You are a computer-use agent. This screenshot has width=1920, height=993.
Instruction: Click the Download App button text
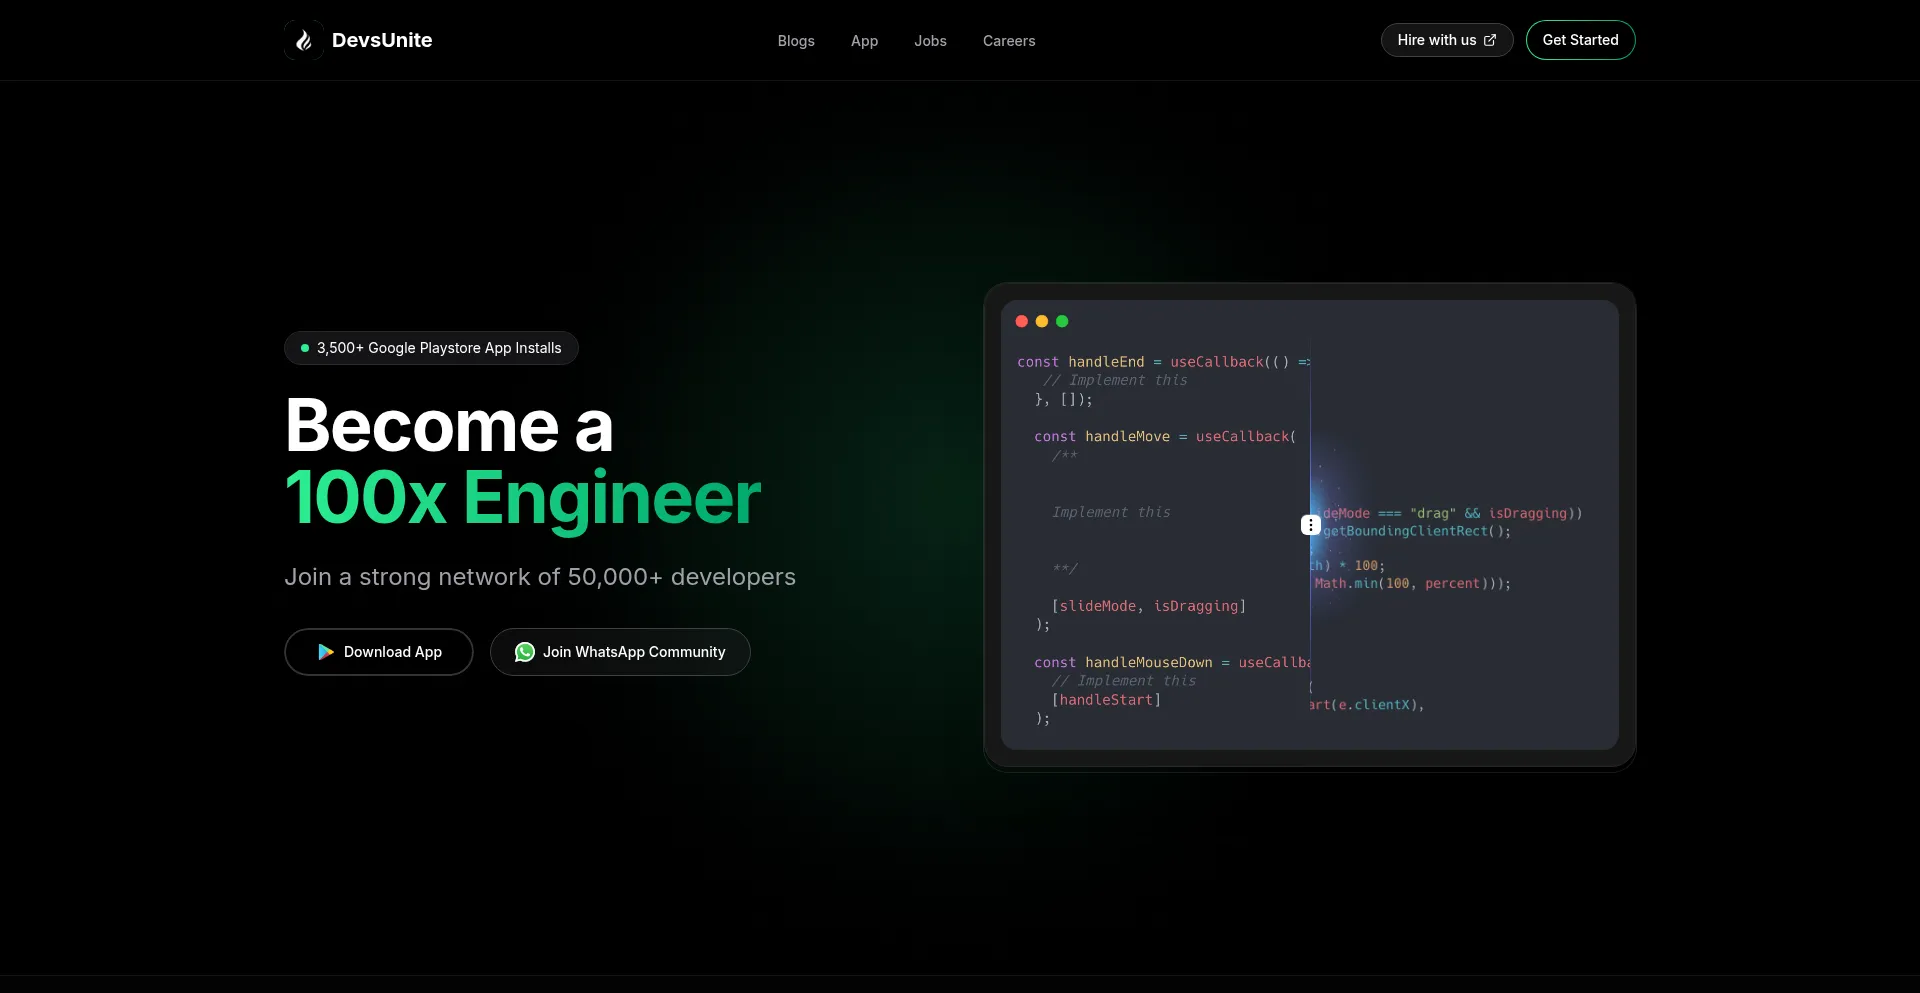pos(393,652)
